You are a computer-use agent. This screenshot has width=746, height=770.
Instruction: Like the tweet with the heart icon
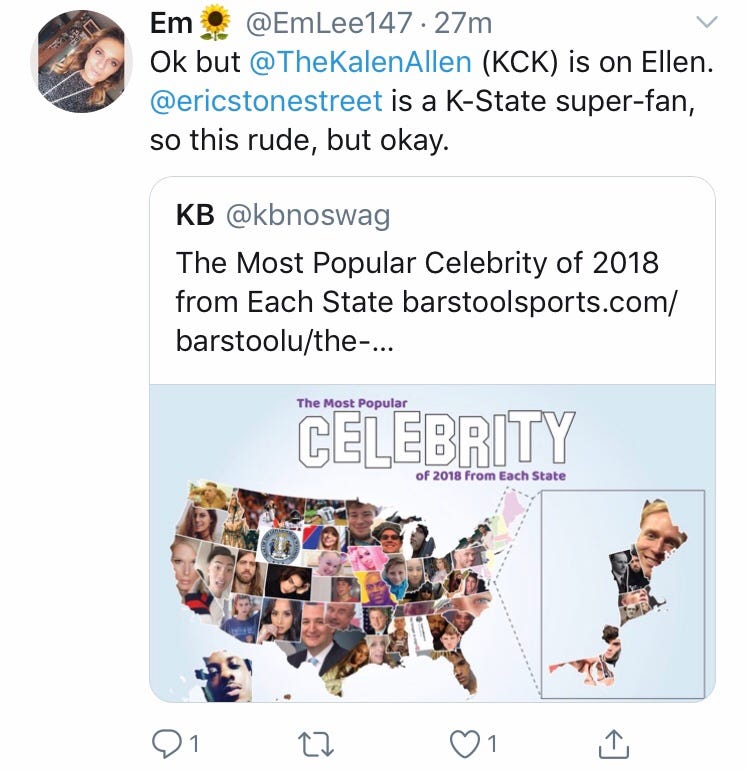click(461, 742)
